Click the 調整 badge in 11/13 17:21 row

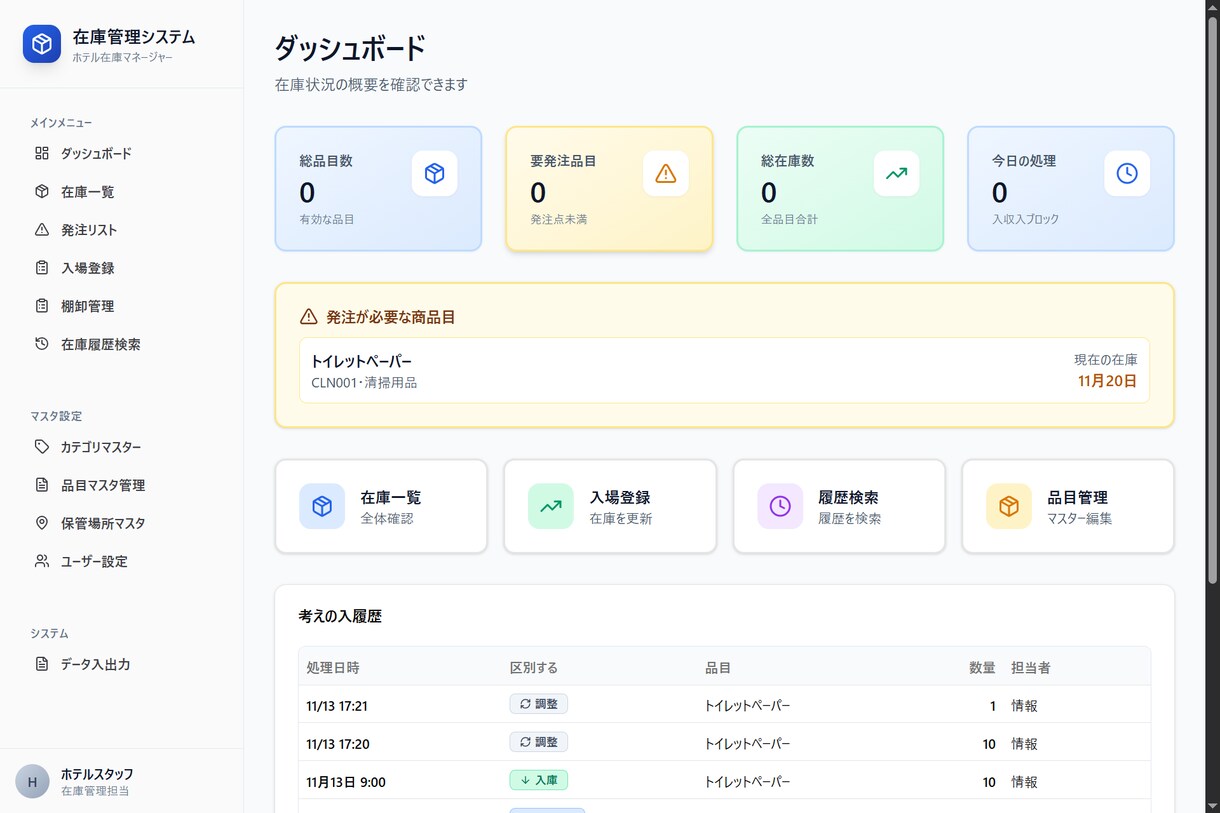click(539, 704)
